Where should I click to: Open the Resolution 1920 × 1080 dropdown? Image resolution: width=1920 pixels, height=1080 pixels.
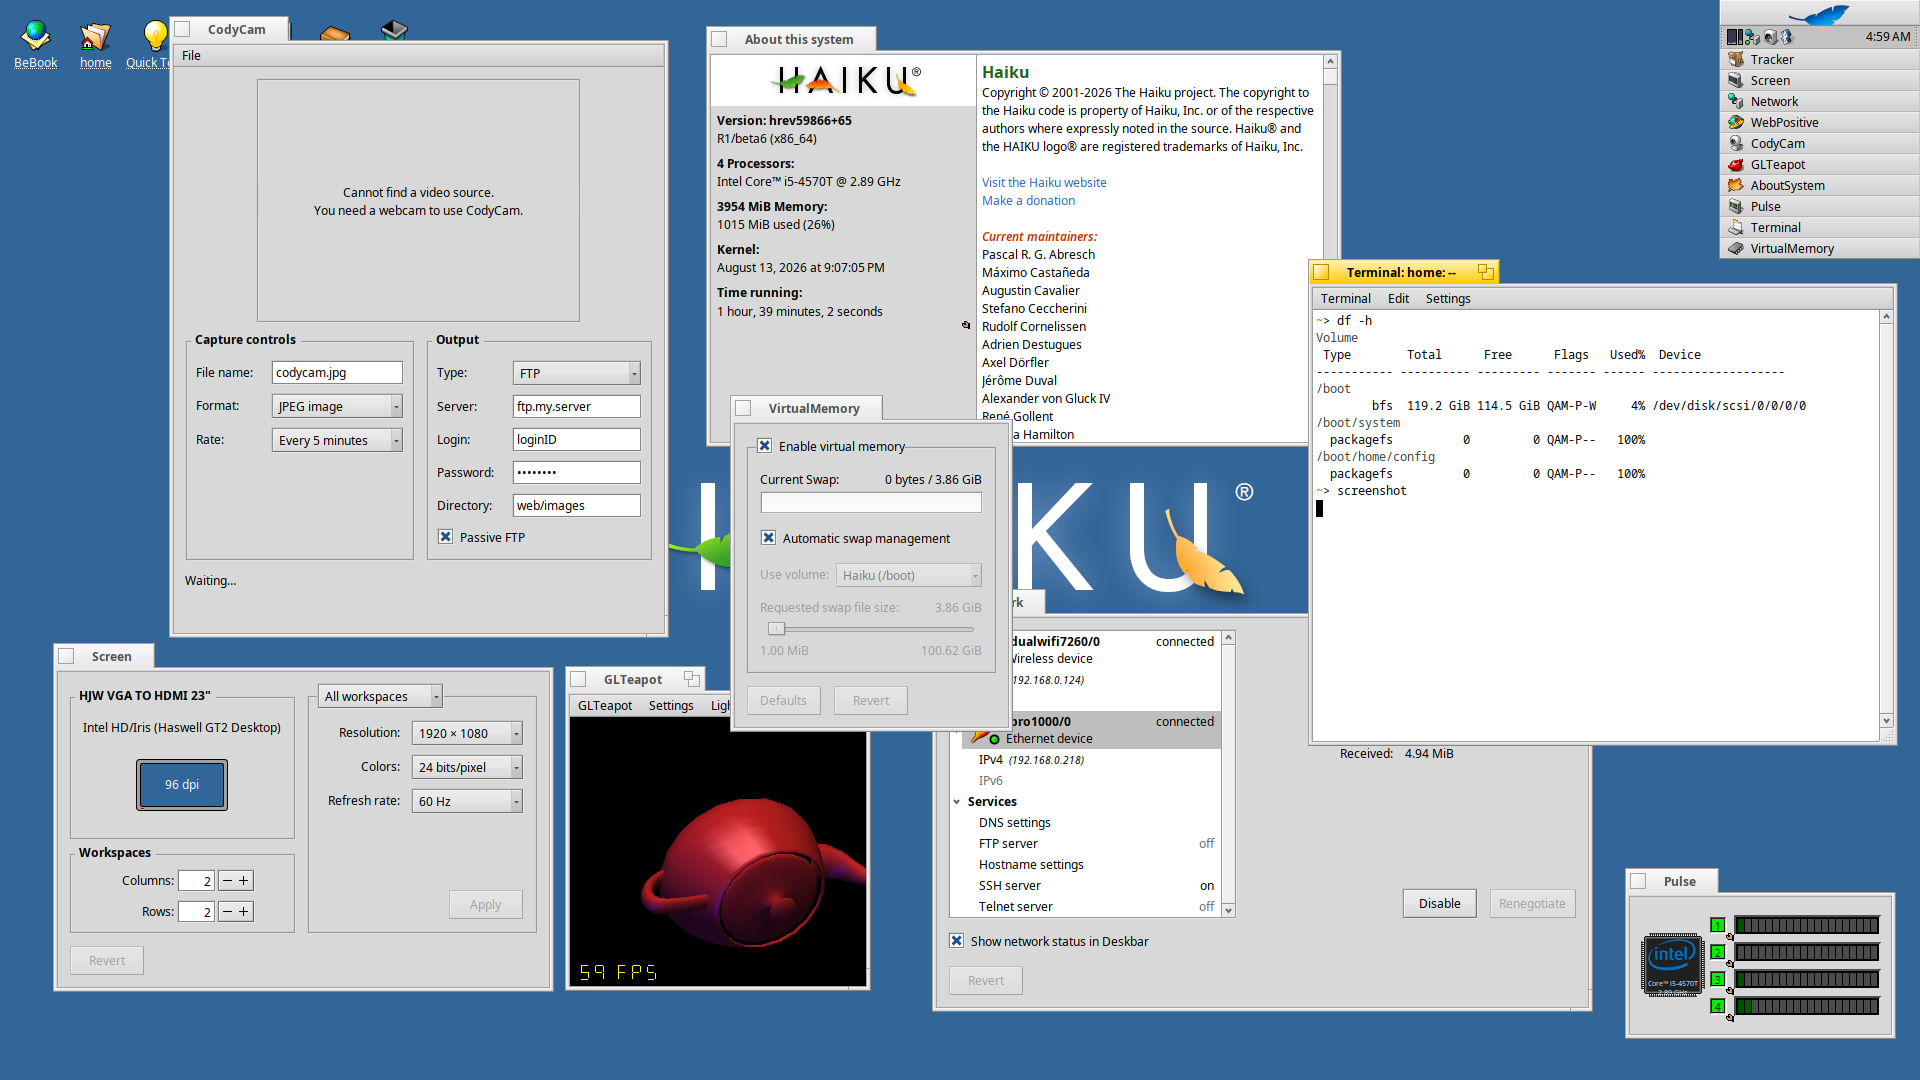(x=467, y=733)
